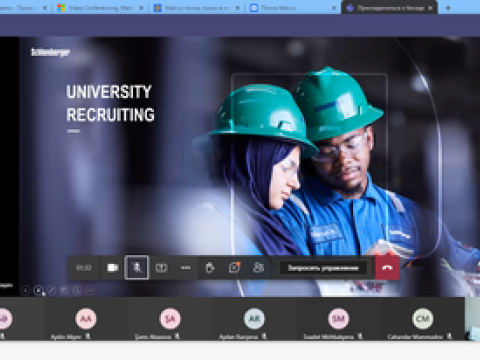
Task: Switch to the Почта Mail.ru tab
Action: (x=293, y=8)
